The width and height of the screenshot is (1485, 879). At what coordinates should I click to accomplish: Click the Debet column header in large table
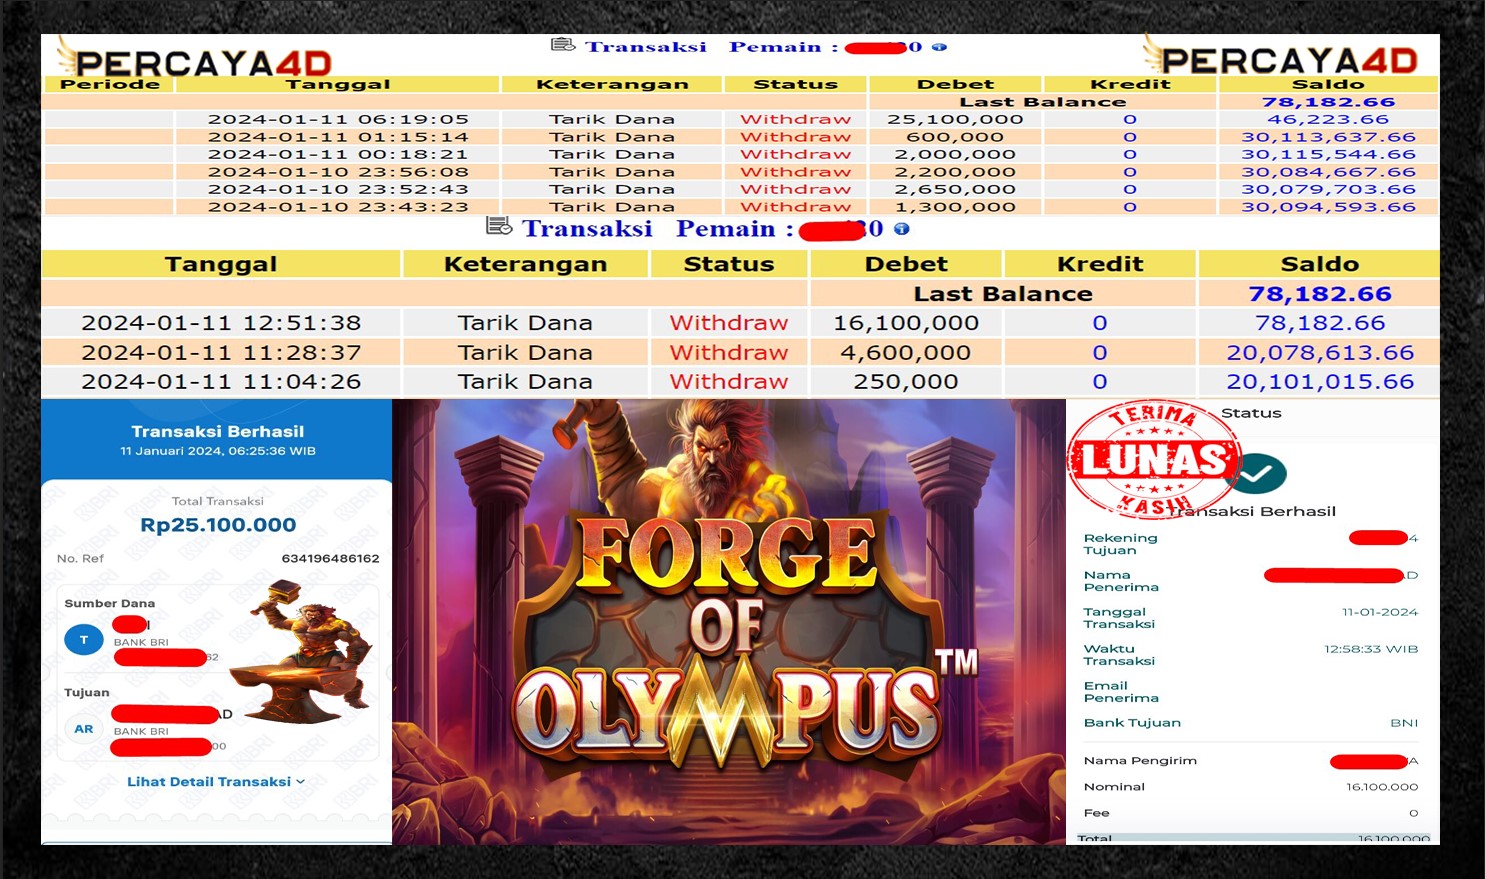click(906, 264)
